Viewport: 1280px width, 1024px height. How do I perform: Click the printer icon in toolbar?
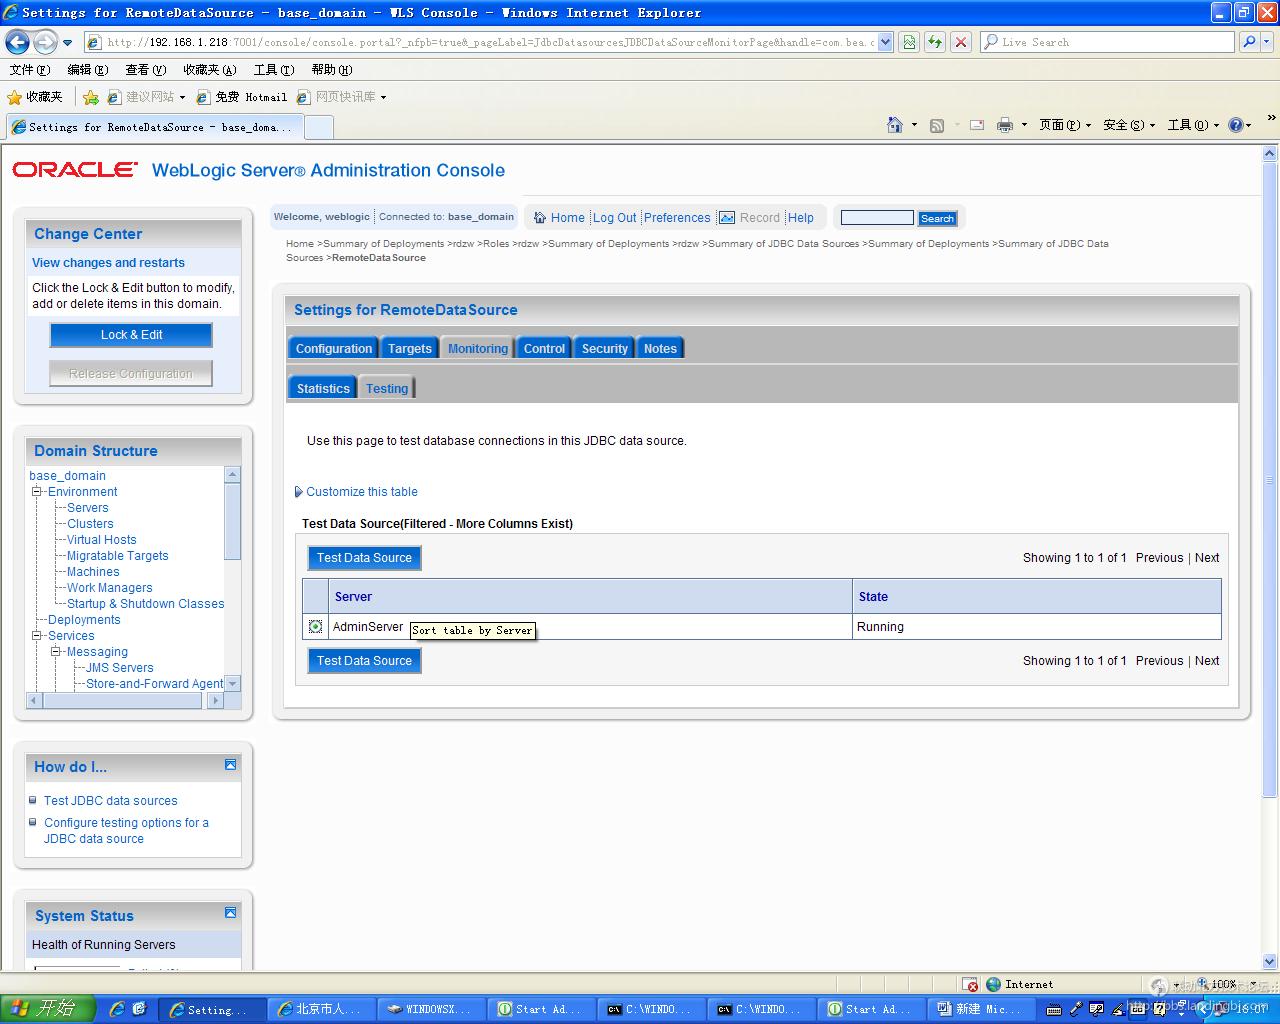1004,125
